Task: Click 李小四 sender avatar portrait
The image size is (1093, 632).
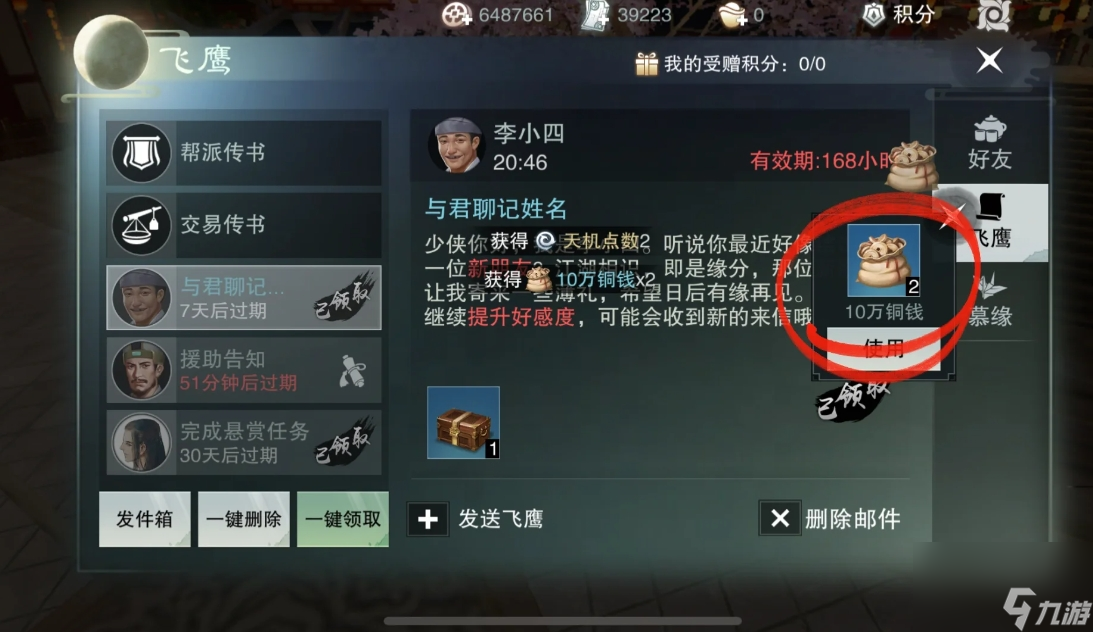Action: pyautogui.click(x=456, y=146)
